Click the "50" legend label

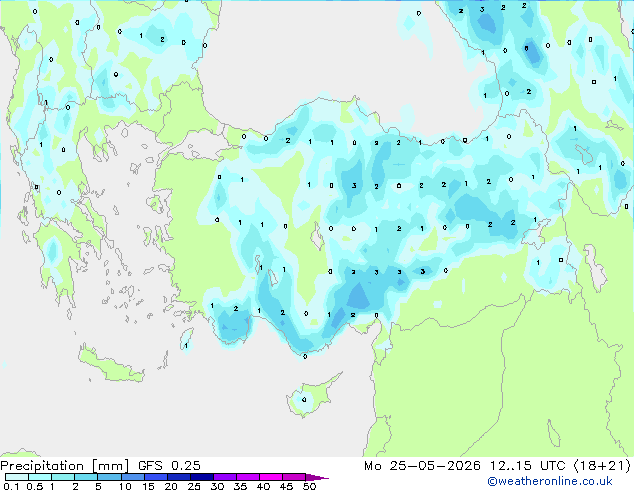[310, 486]
